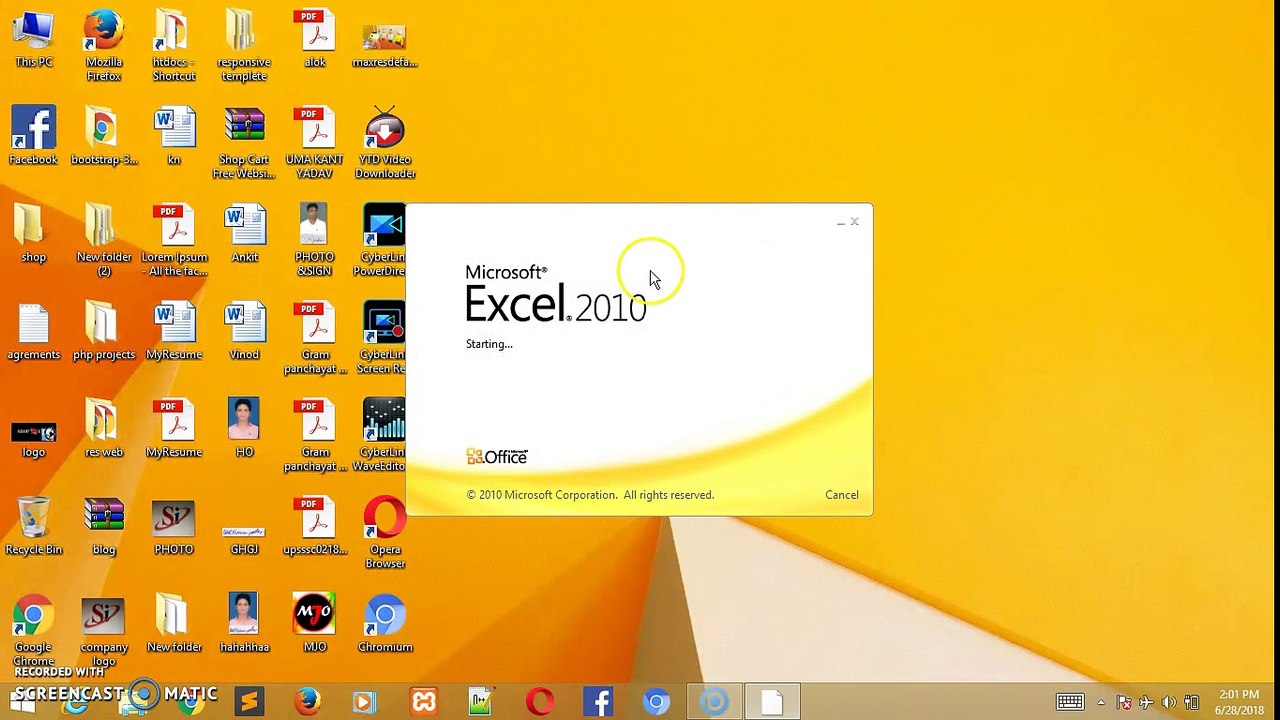Open htdocs shortcut folder
Screen dimensions: 1280x720
[x=173, y=46]
